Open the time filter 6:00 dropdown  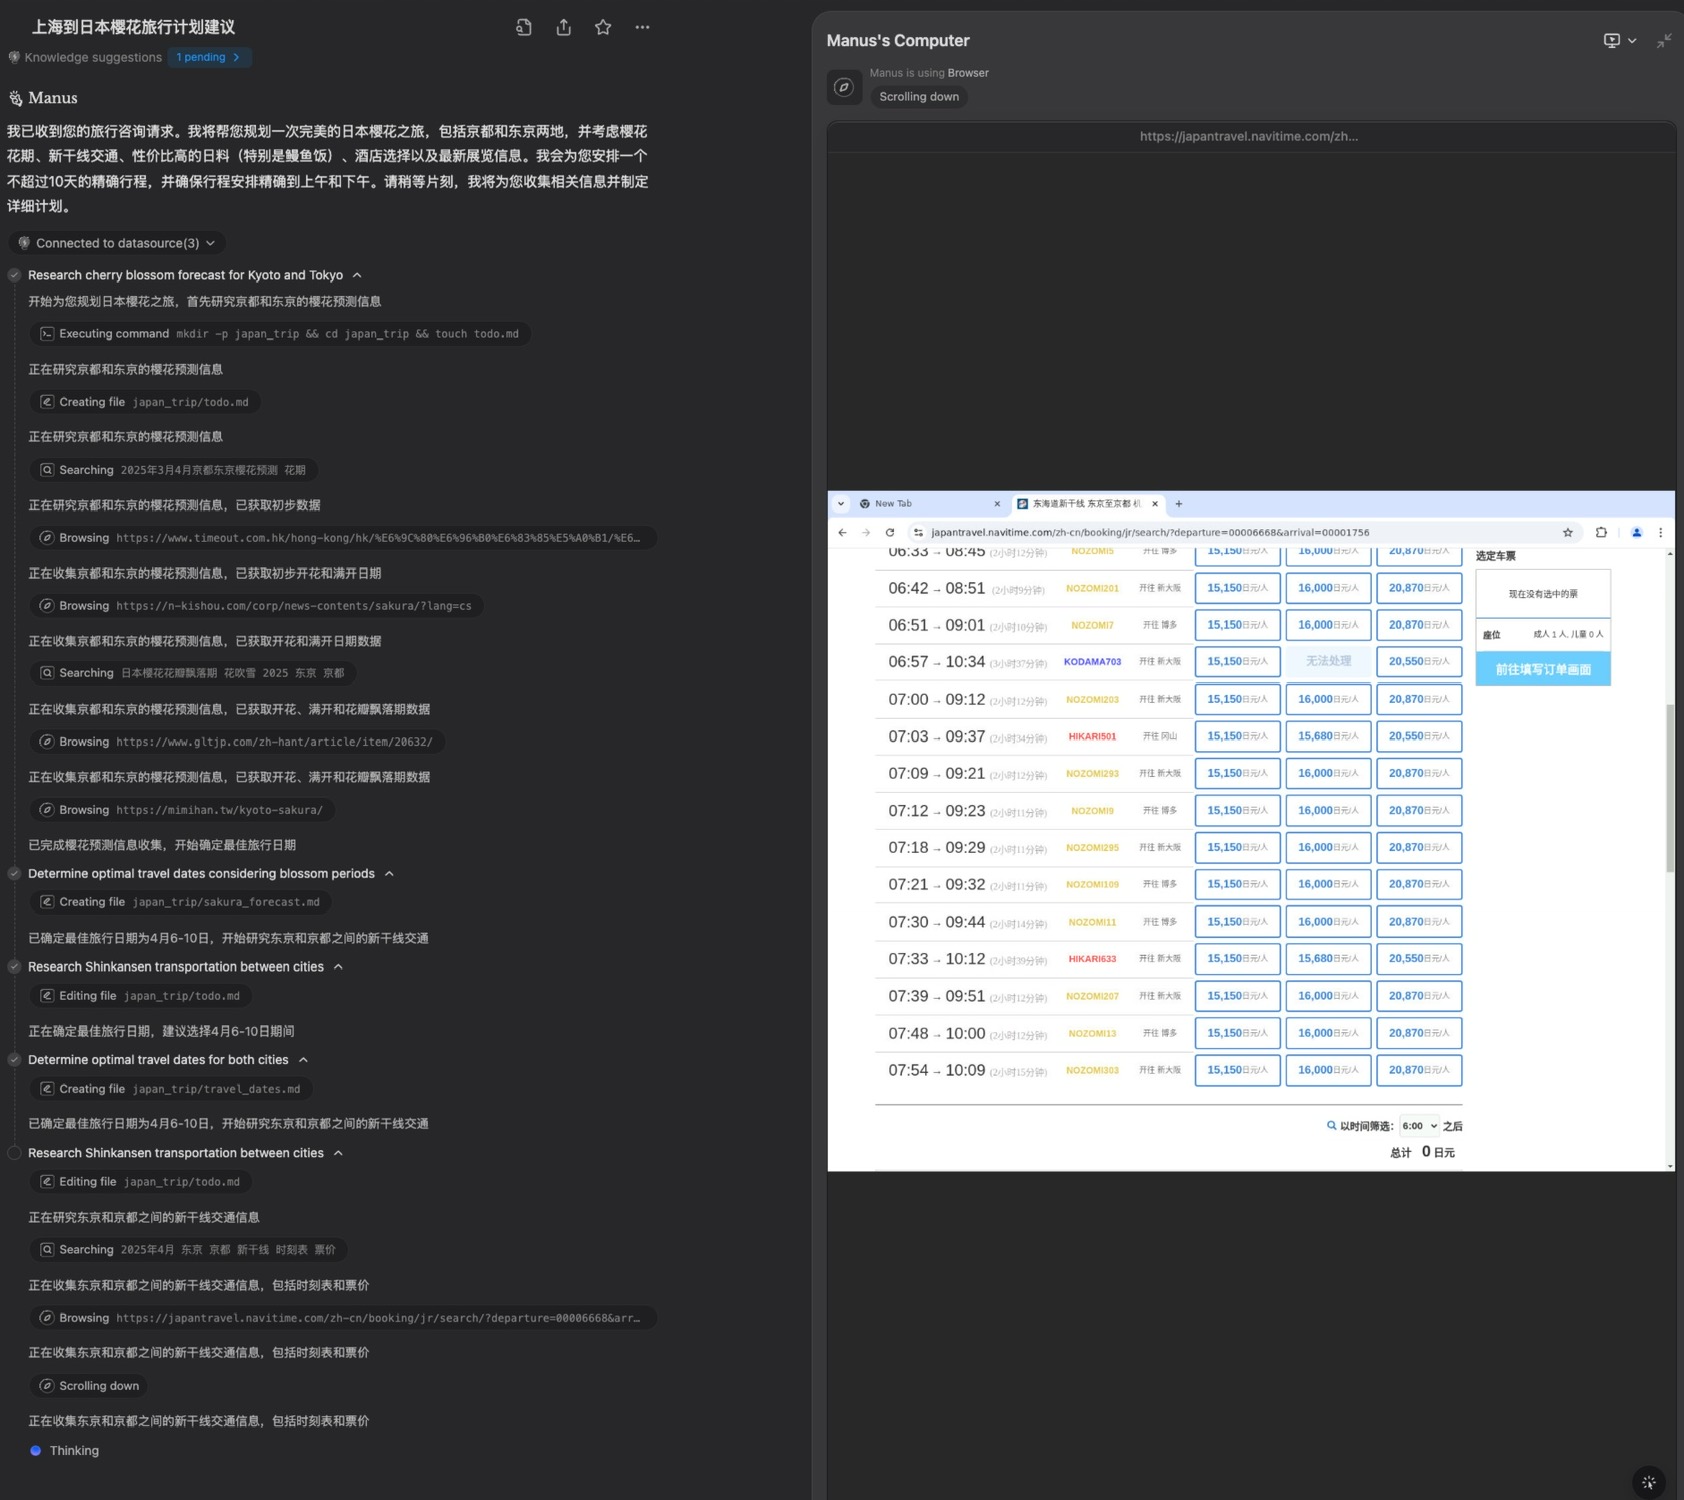click(1418, 1126)
